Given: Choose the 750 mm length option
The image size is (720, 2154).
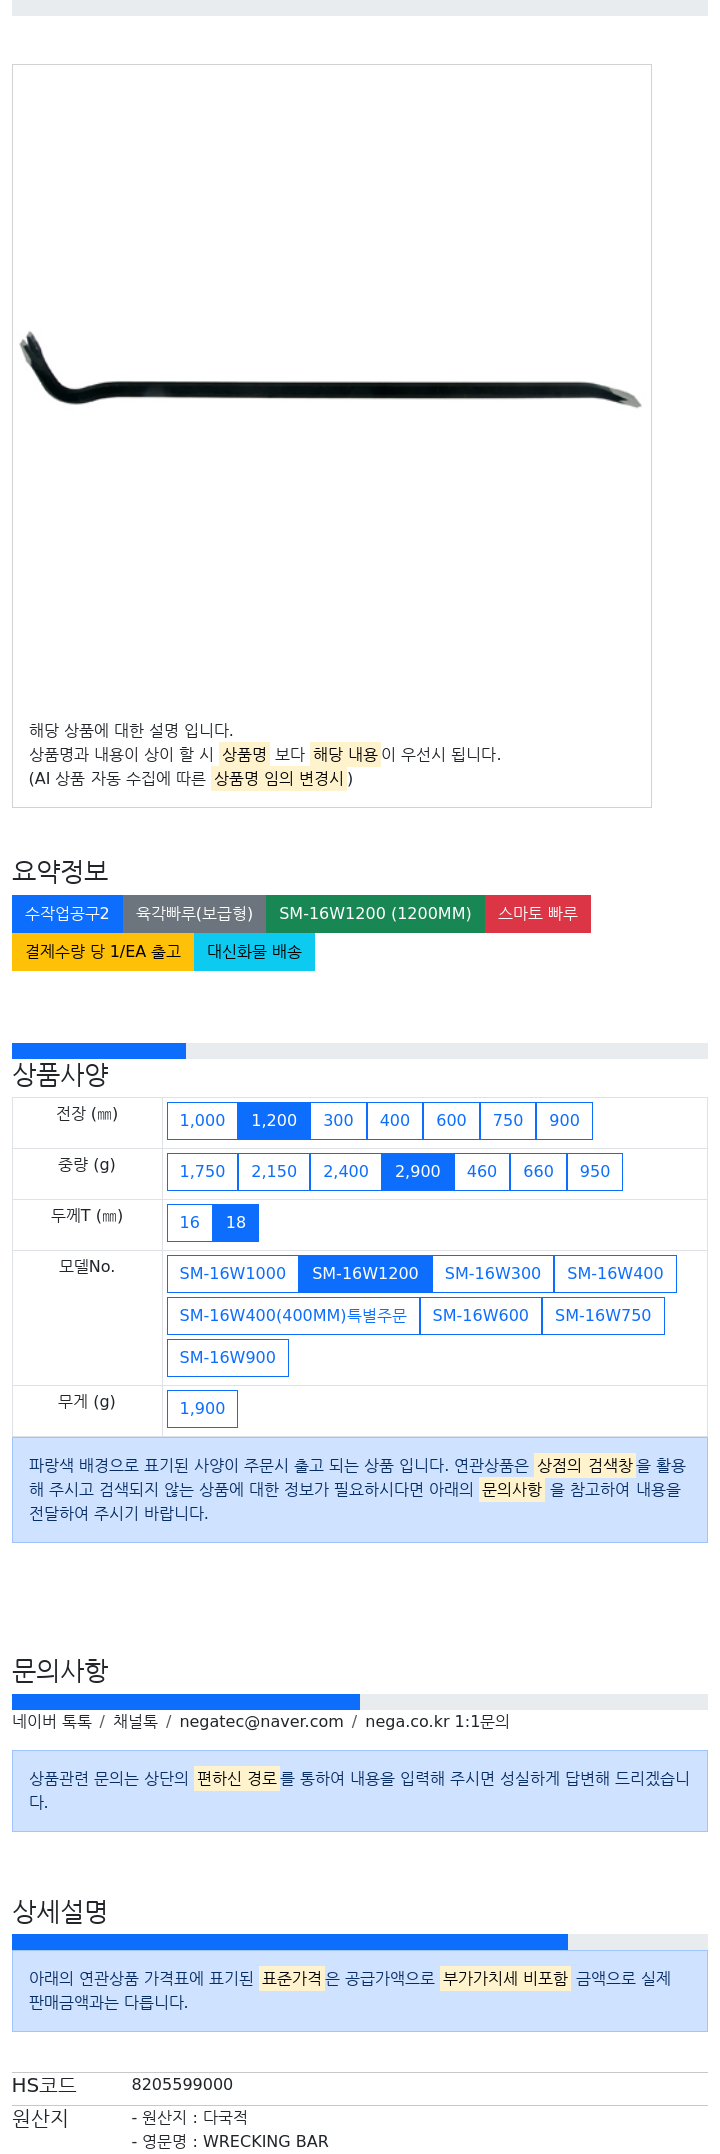Looking at the screenshot, I should click(x=508, y=1120).
